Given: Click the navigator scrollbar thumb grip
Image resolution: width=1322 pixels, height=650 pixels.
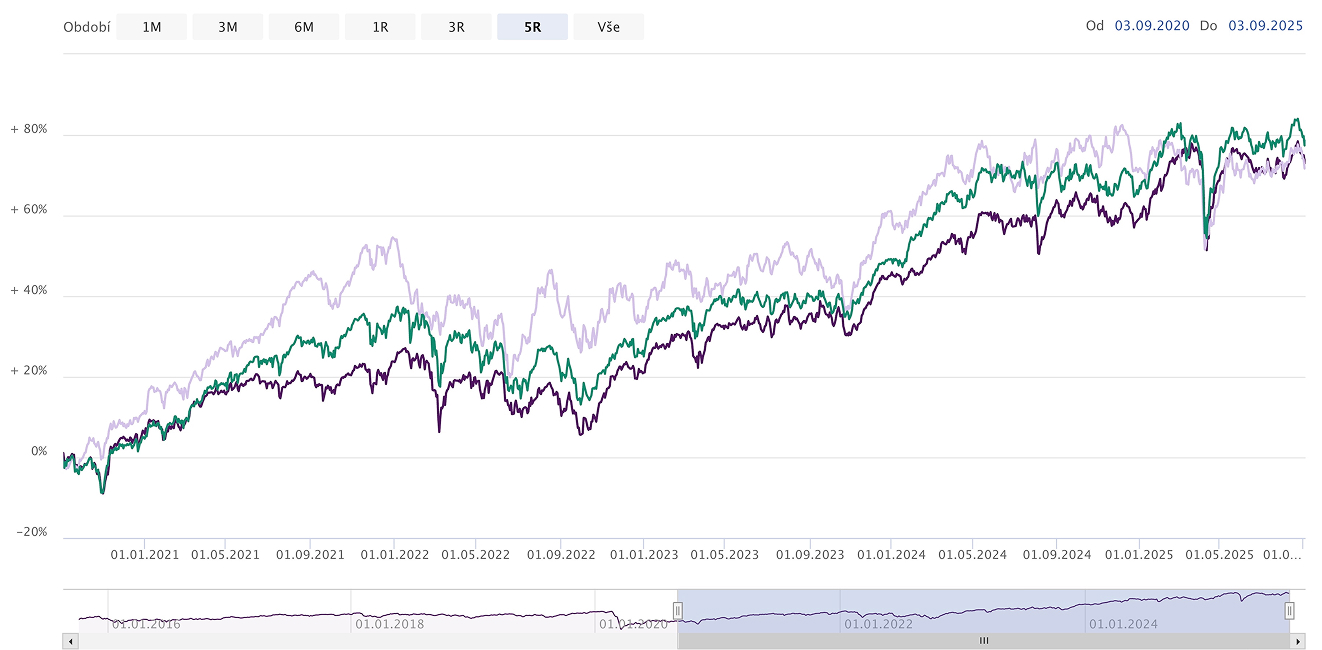Looking at the screenshot, I should (x=983, y=641).
